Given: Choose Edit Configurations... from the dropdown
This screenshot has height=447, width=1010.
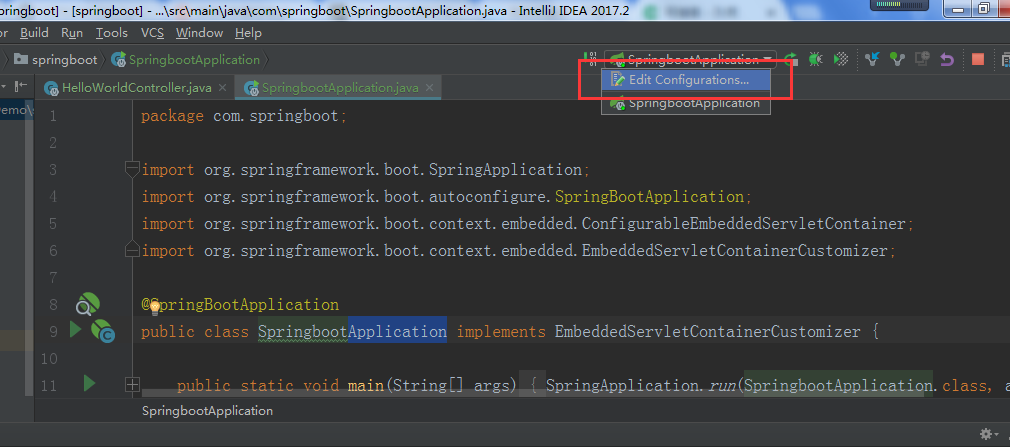Looking at the screenshot, I should 686,80.
